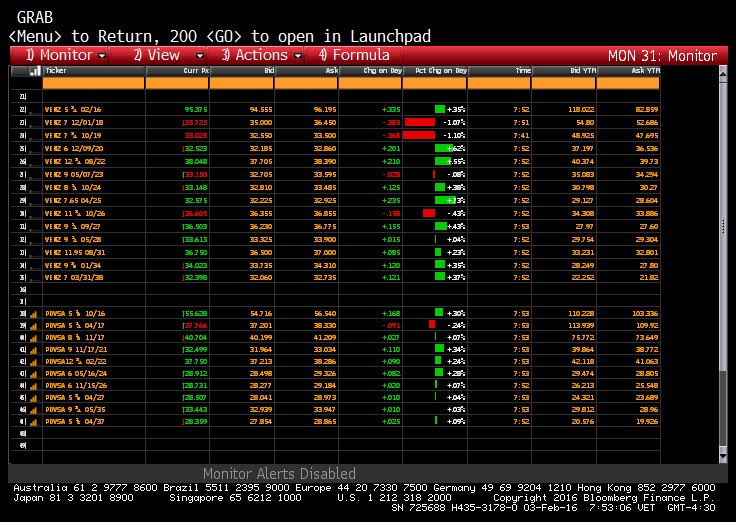736x522 pixels.
Task: Click orange filter field under Ticker column
Action: coord(93,84)
